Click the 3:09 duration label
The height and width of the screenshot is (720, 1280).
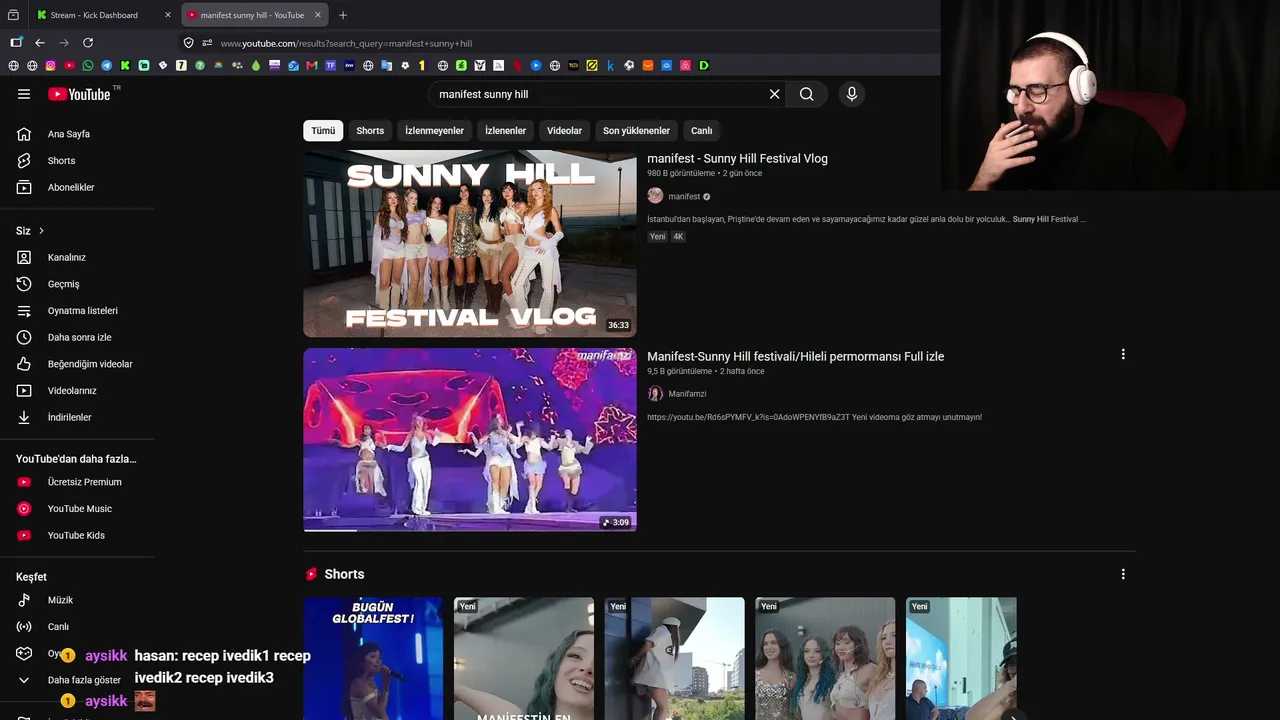point(616,522)
